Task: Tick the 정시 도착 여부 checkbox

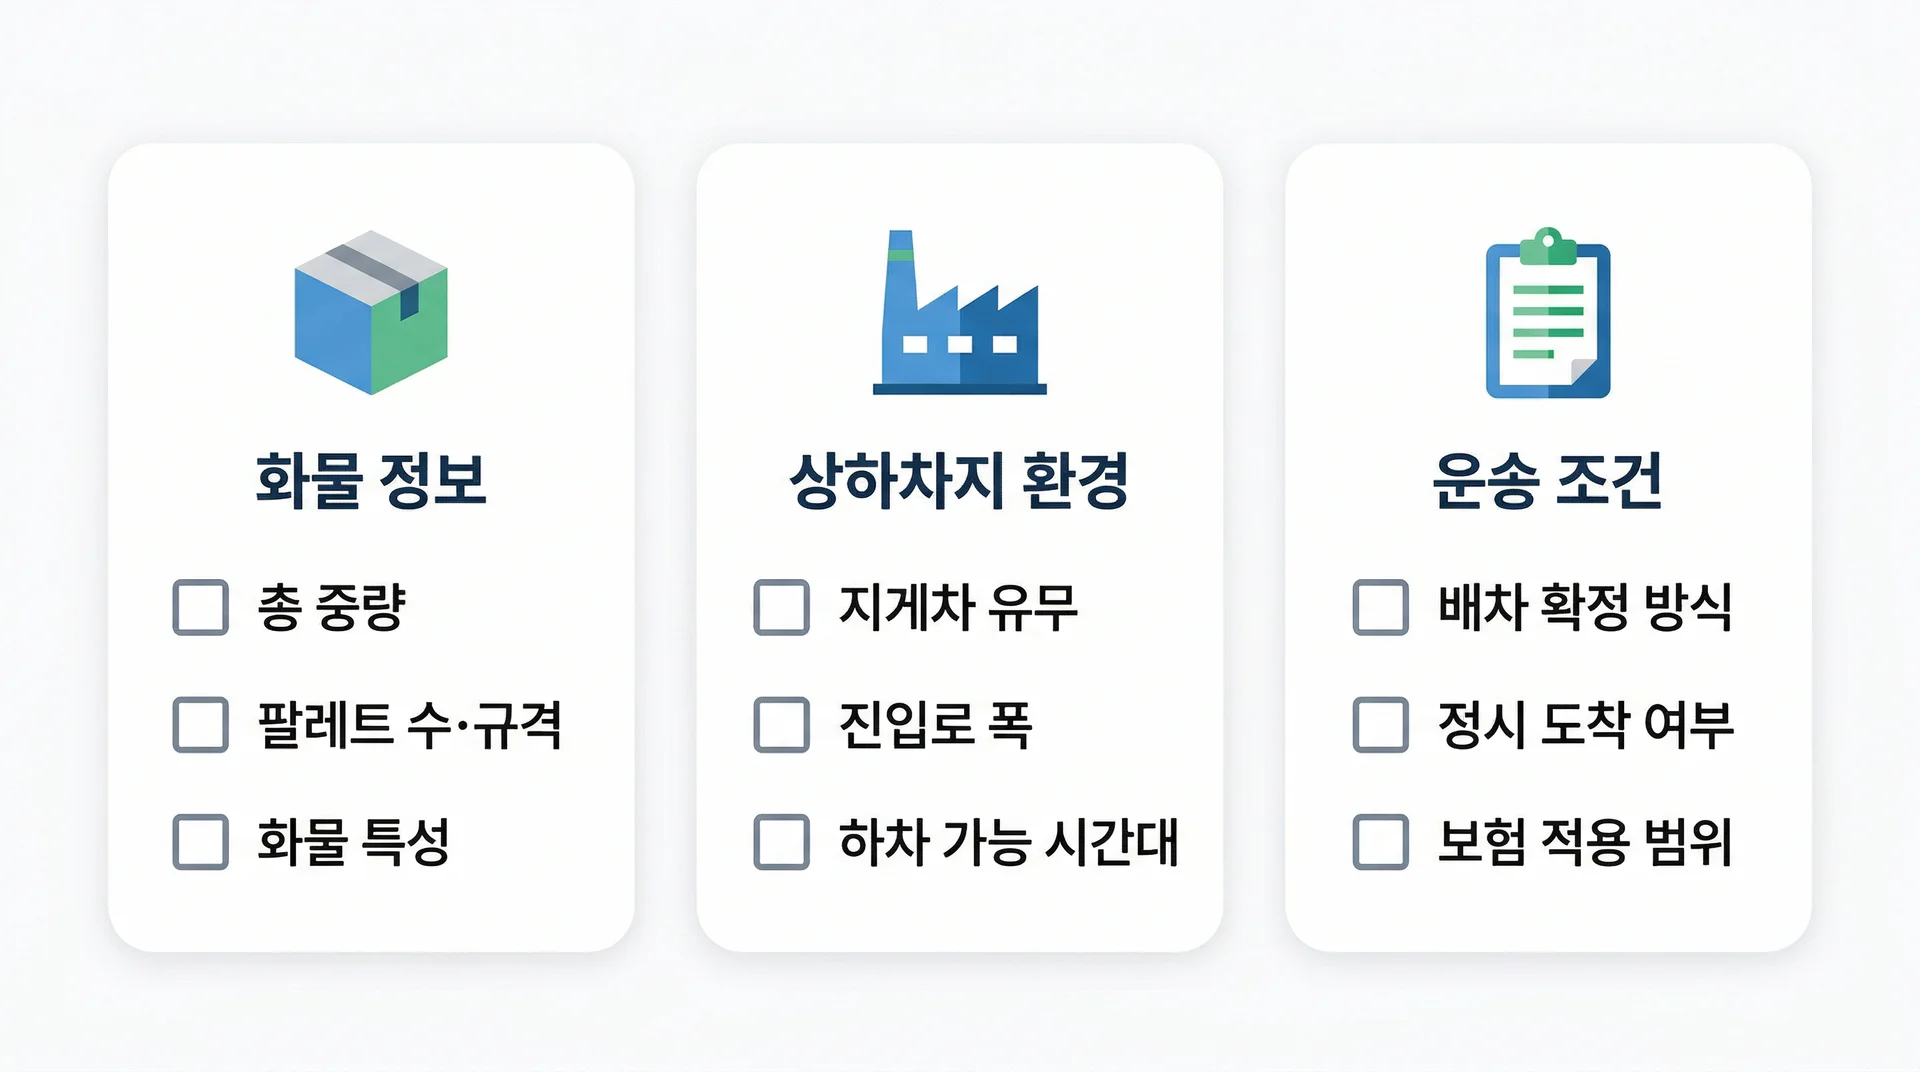Action: pos(1380,724)
